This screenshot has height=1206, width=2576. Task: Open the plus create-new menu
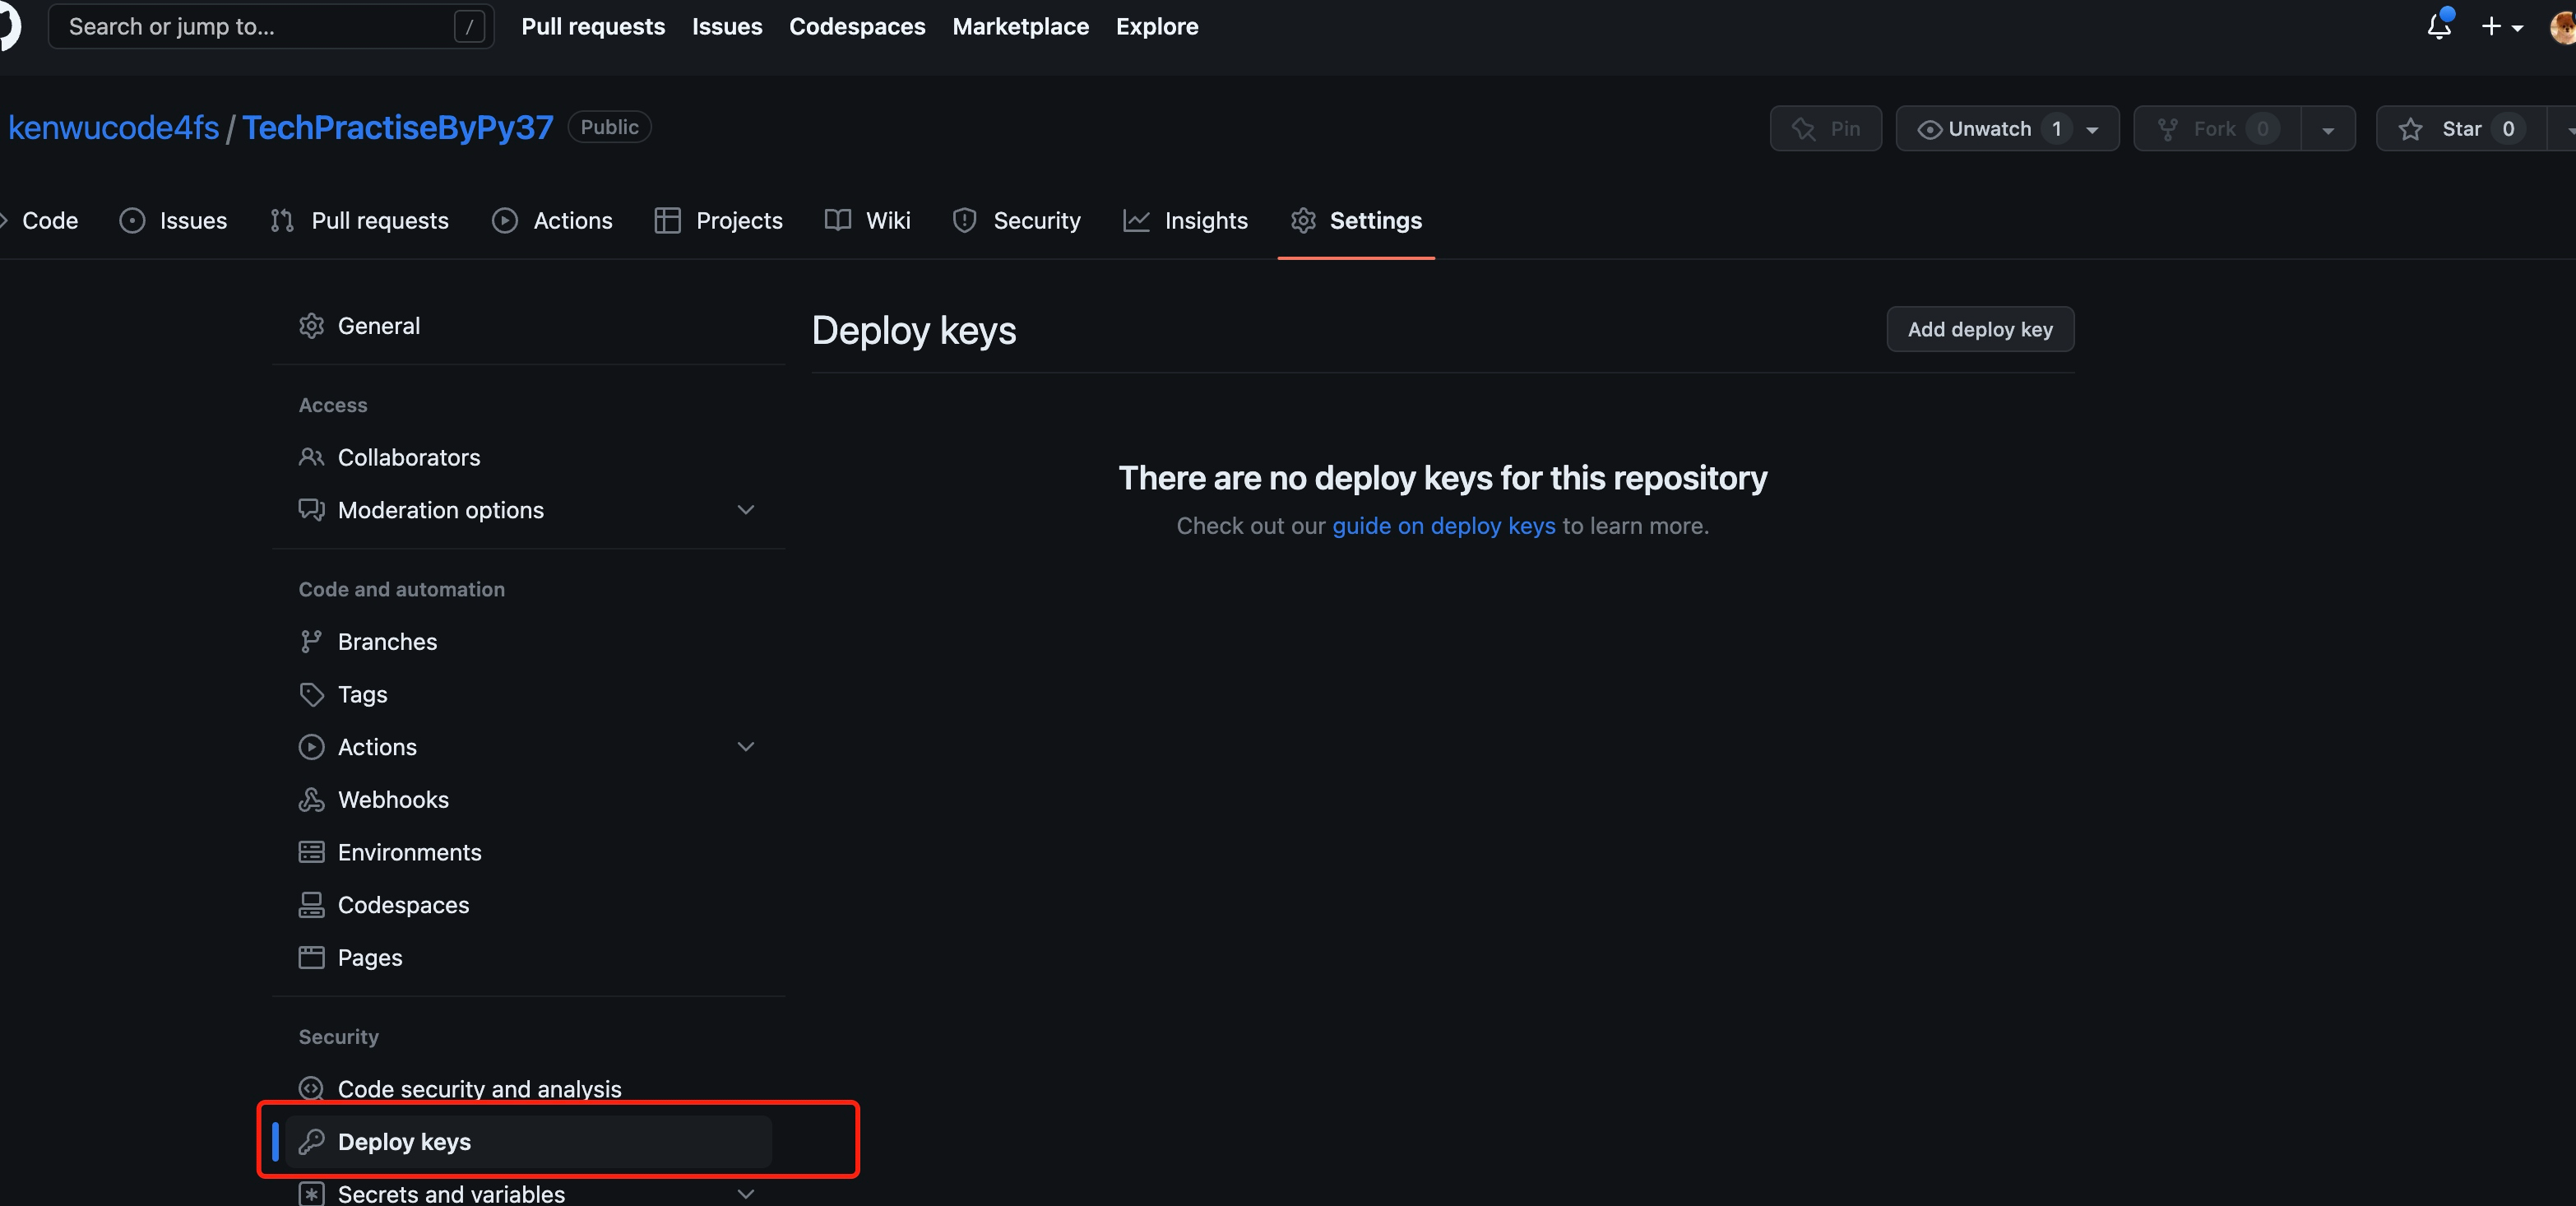click(x=2501, y=27)
